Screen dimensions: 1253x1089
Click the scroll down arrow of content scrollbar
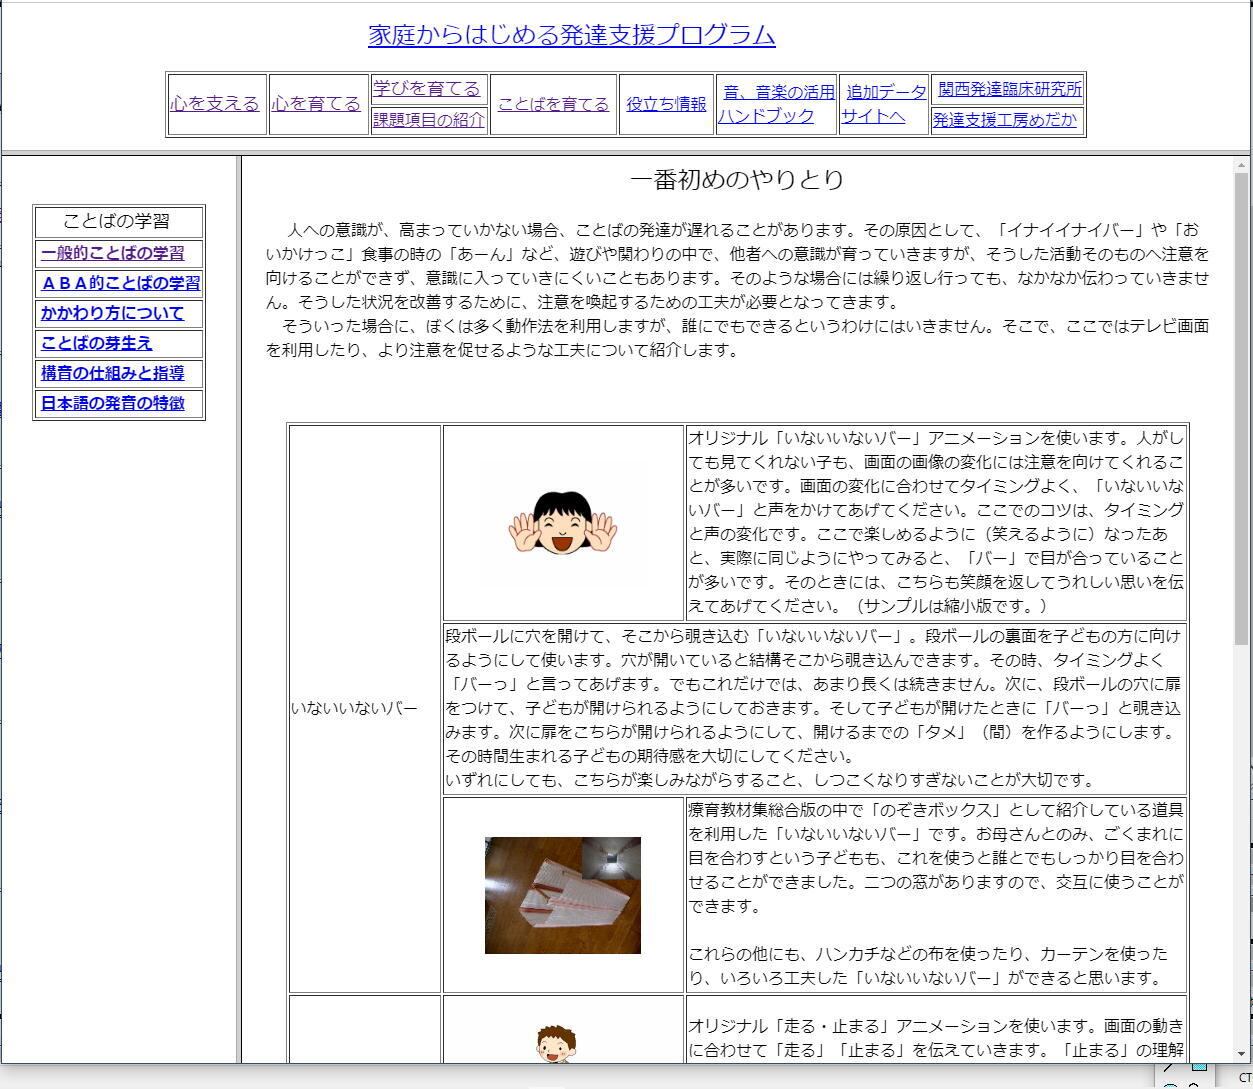1241,1053
